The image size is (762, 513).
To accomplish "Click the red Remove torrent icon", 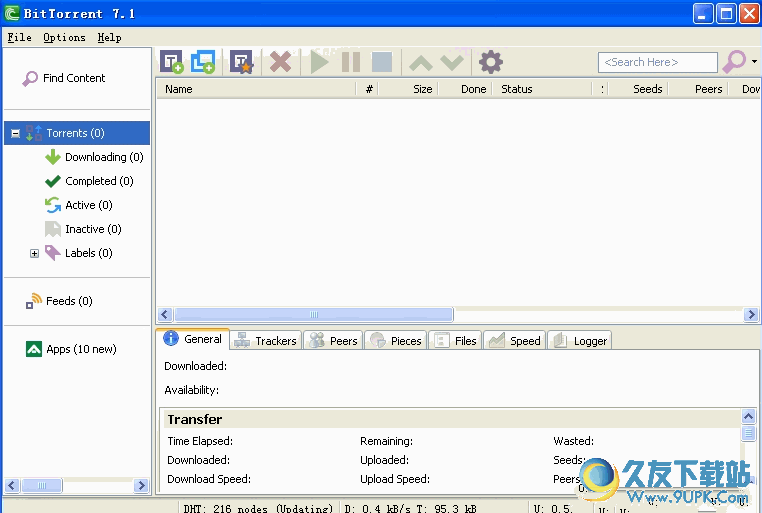I will coord(280,62).
